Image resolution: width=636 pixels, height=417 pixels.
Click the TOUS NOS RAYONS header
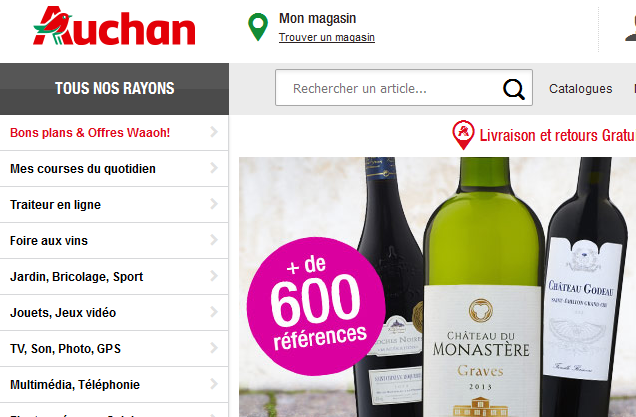coord(114,88)
